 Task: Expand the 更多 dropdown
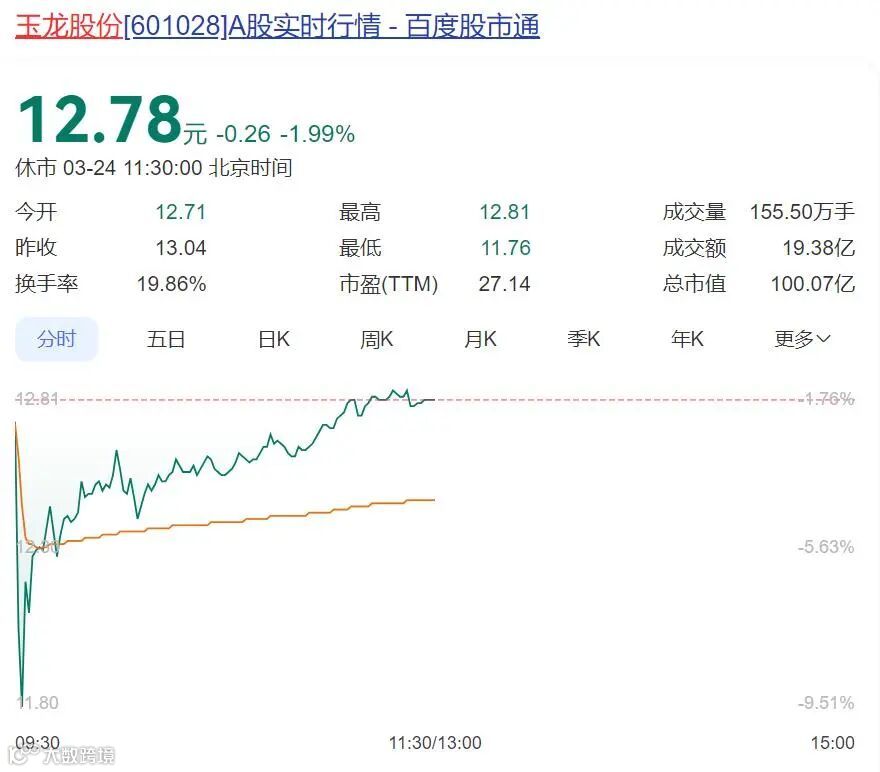(x=802, y=339)
